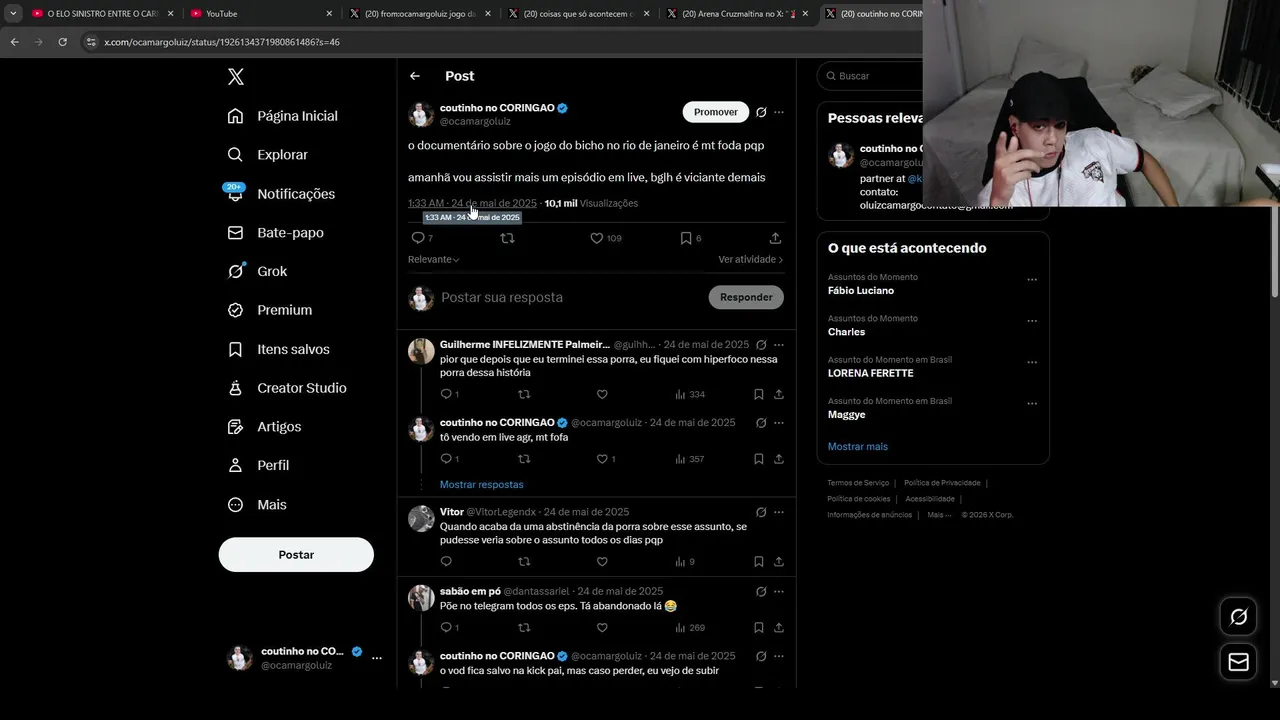
Task: Click the Postar button
Action: pos(296,555)
